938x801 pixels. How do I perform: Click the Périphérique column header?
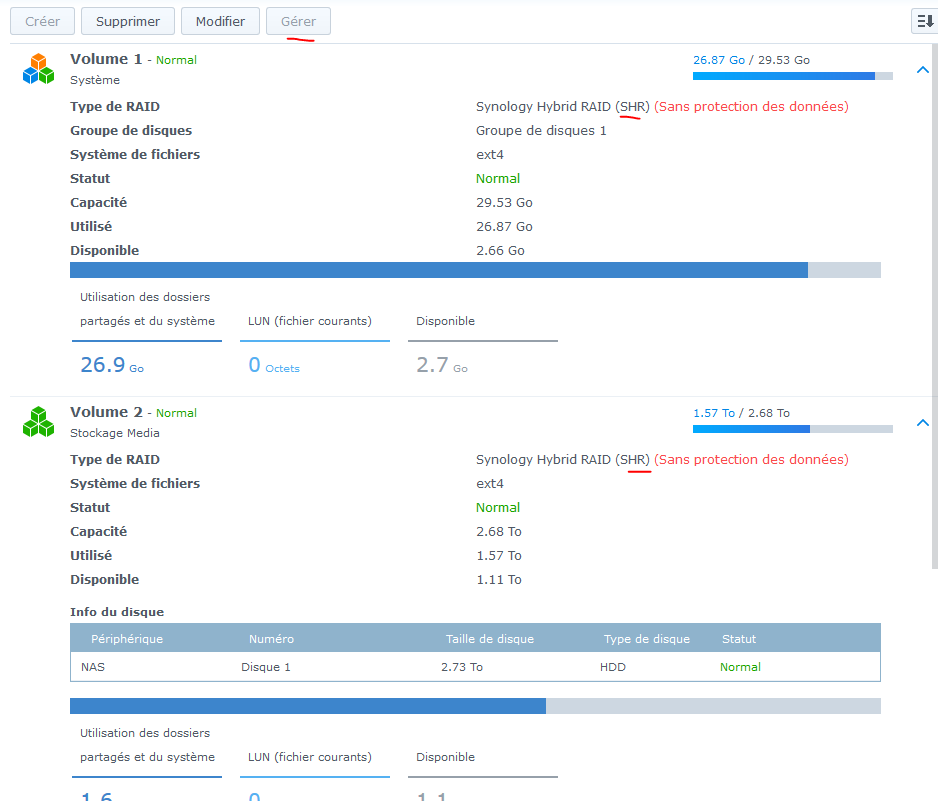127,639
